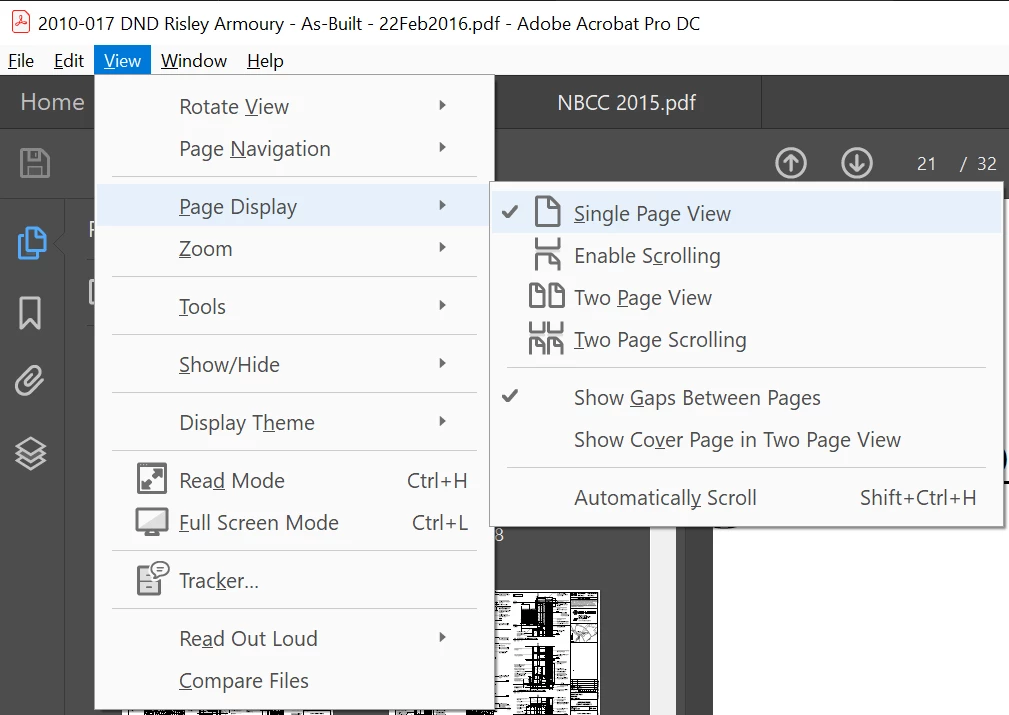Click the Read Mode icon
Viewport: 1009px width, 715px height.
coord(152,479)
